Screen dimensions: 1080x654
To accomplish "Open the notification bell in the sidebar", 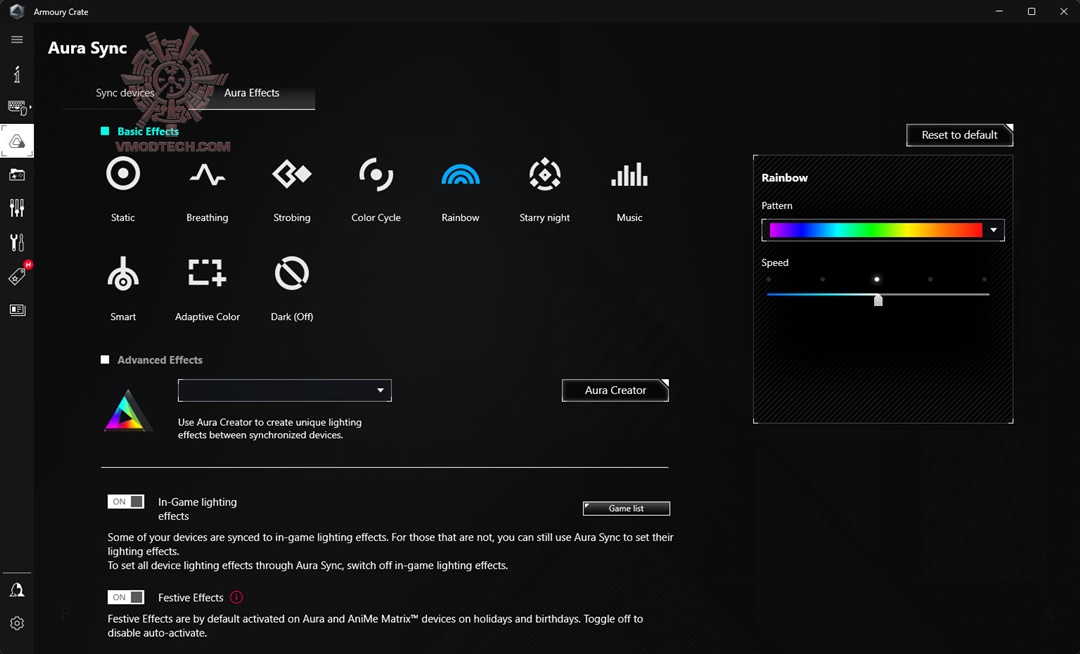I will [x=17, y=590].
